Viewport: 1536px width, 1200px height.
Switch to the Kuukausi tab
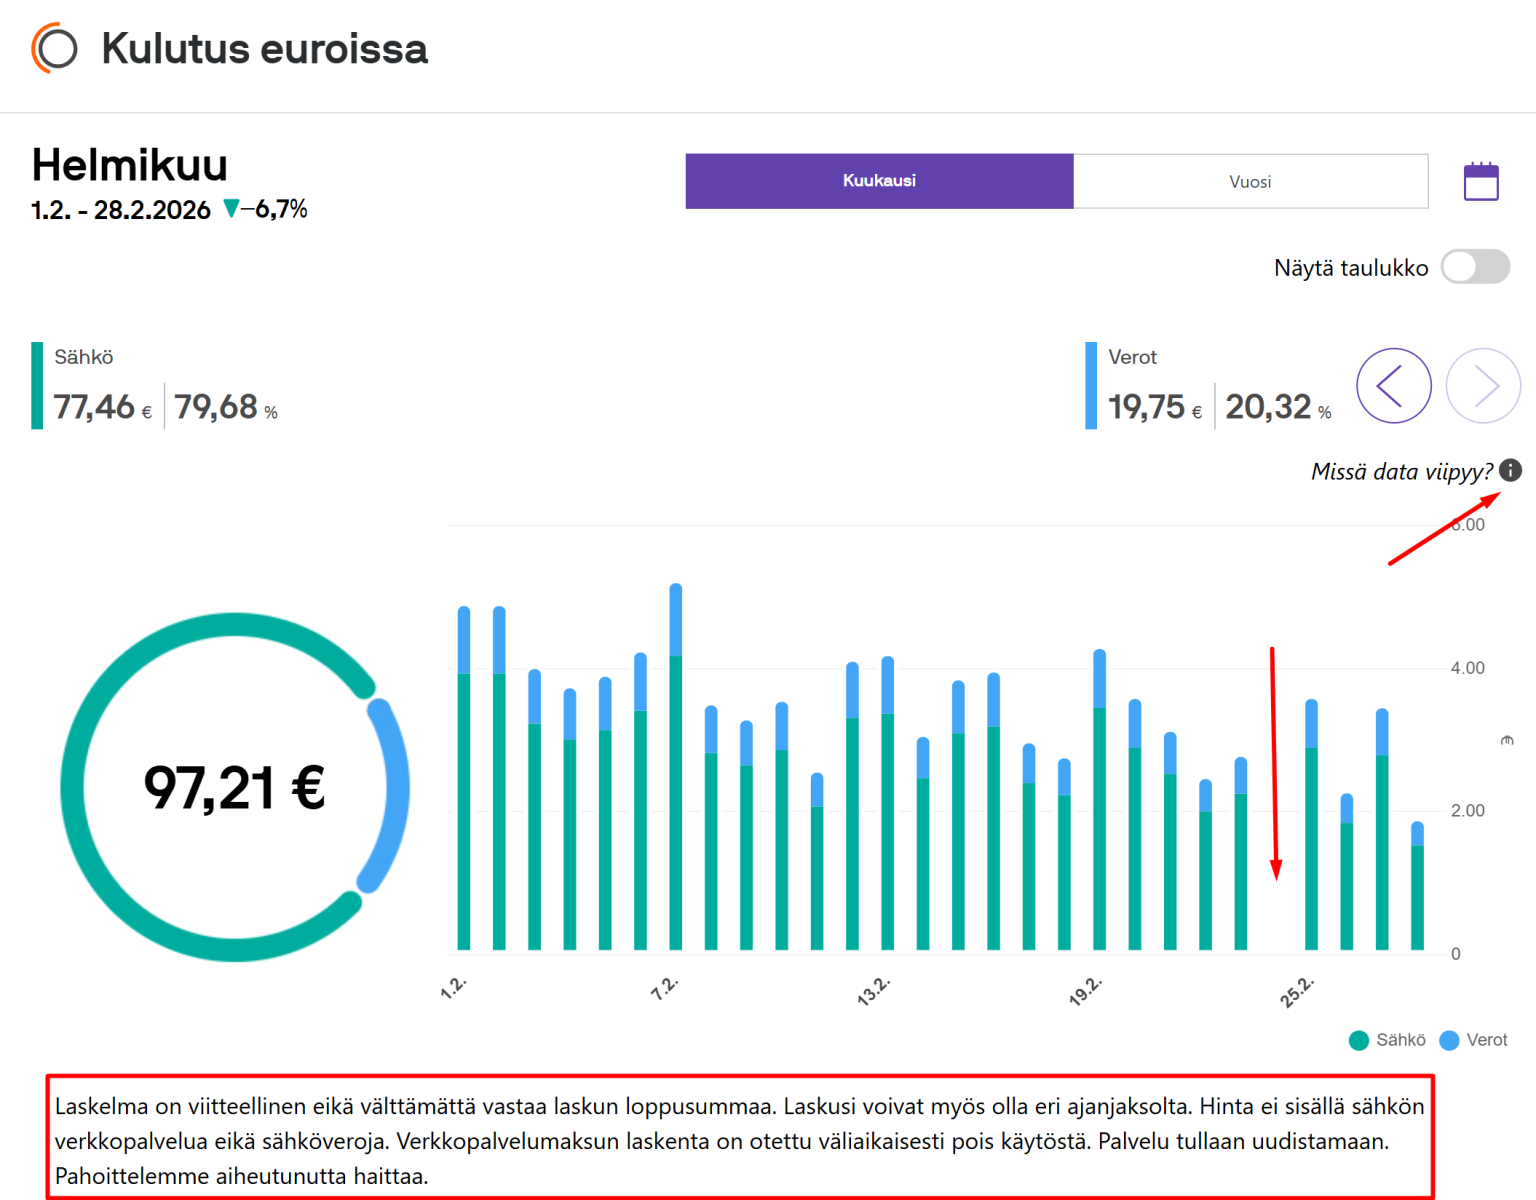point(879,181)
